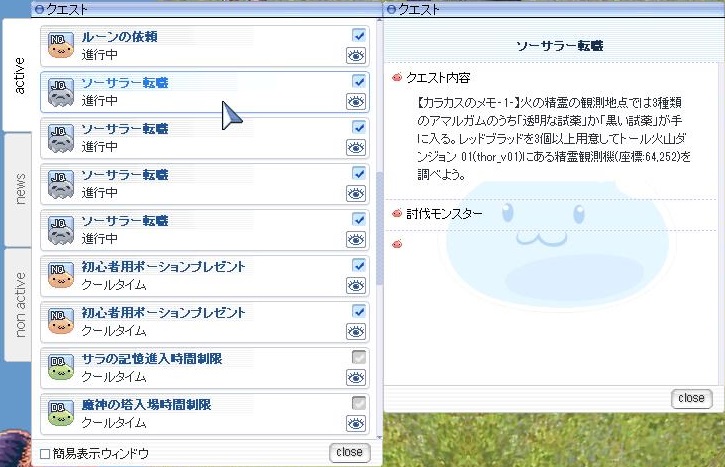725x467 pixels.
Task: Uncheck the ルーンの依頼 quest checkbox
Action: coord(359,35)
